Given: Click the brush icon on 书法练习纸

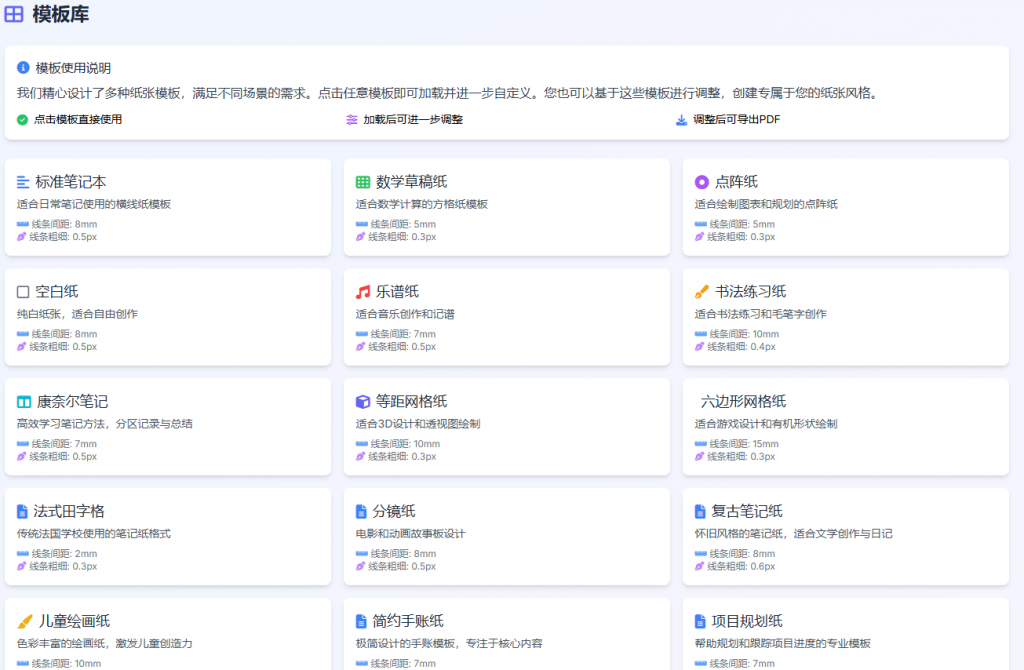Looking at the screenshot, I should (x=702, y=291).
